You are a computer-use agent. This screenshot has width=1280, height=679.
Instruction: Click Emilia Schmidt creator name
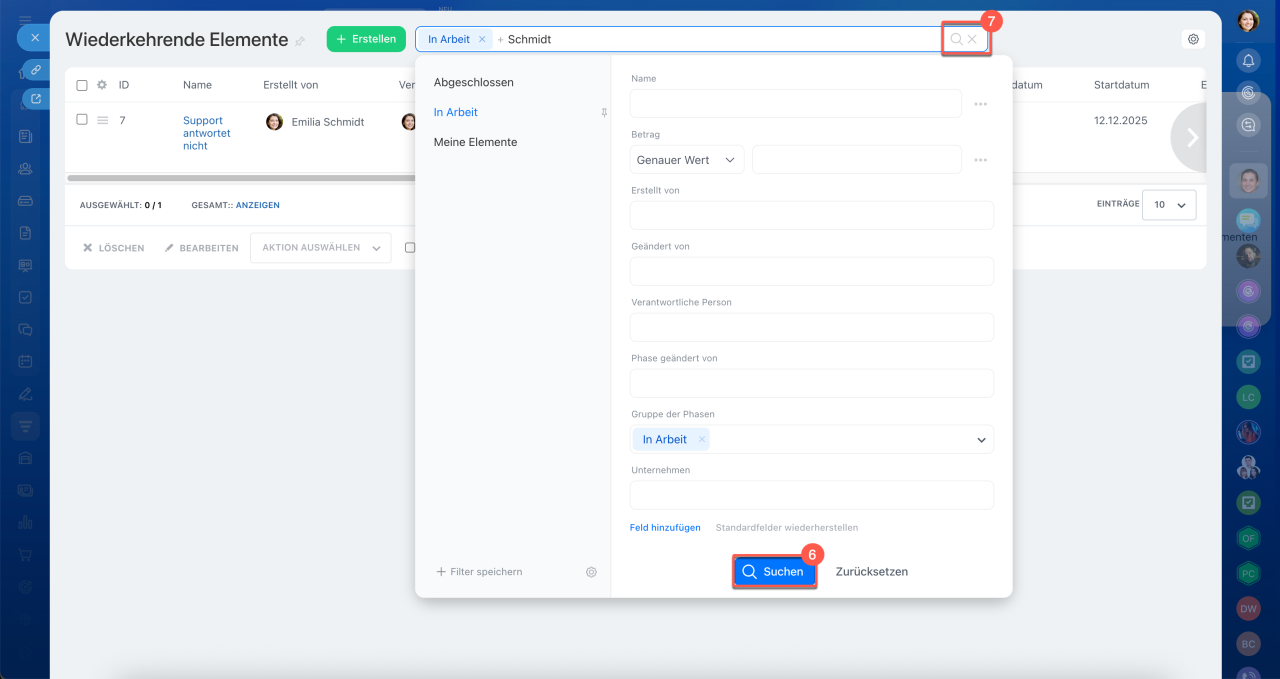328,122
